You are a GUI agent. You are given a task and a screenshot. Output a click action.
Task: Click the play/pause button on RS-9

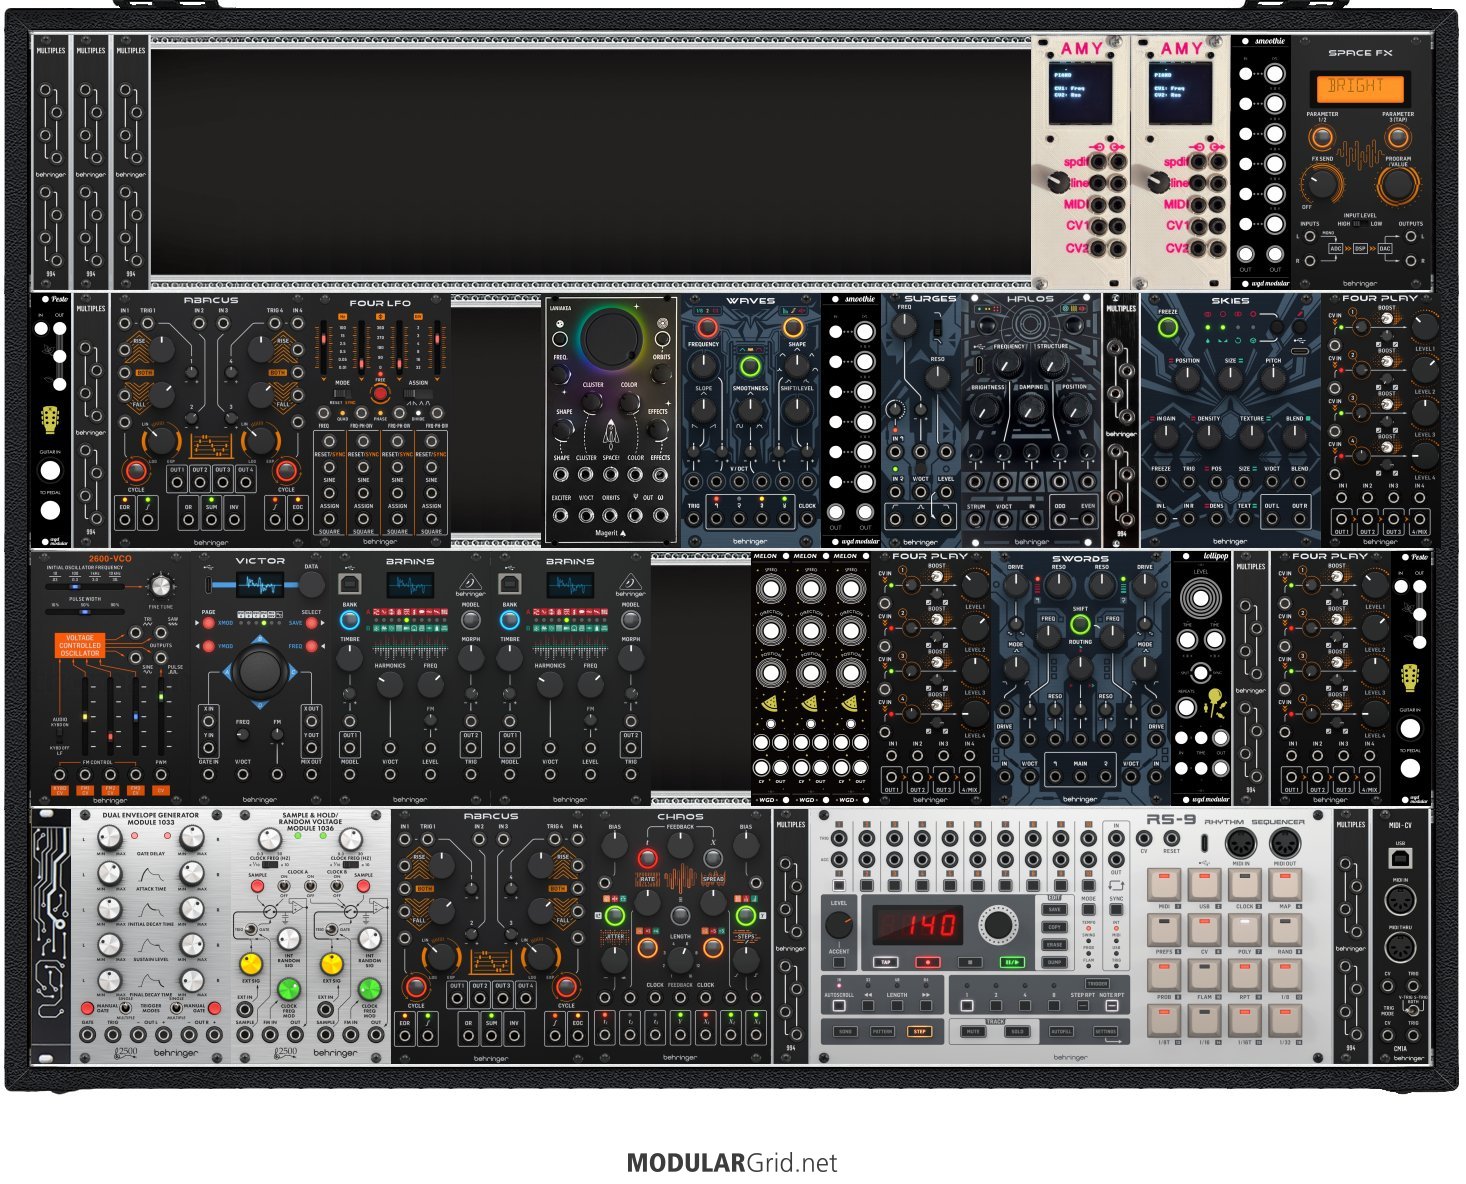point(1011,962)
